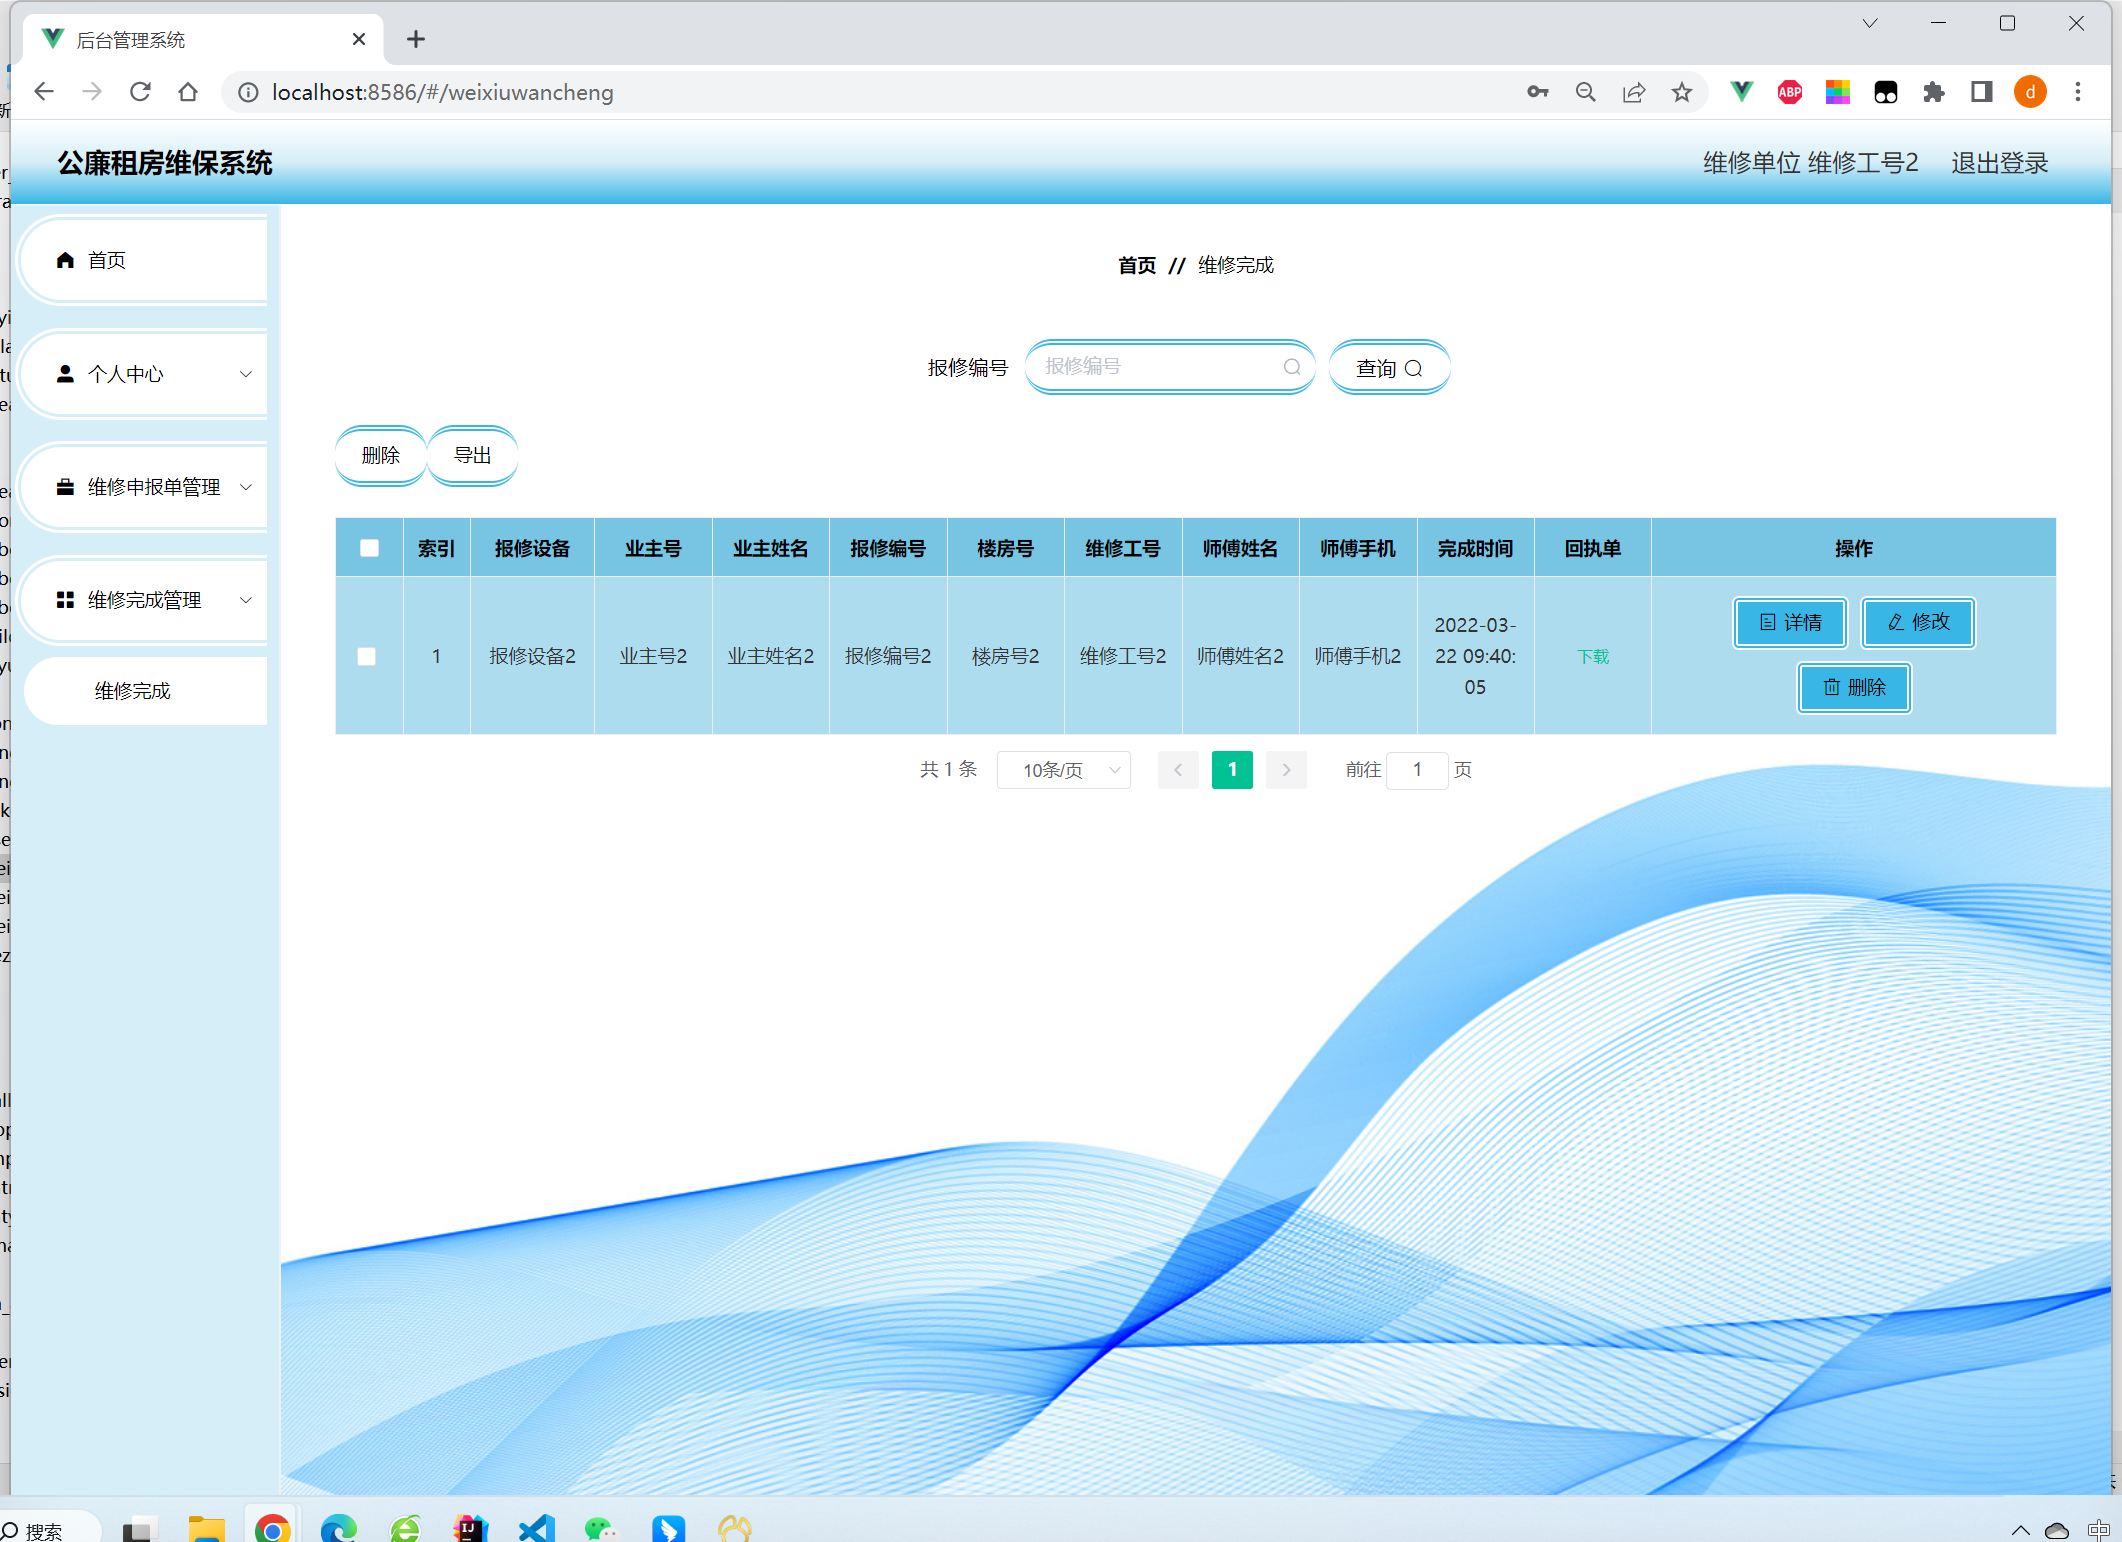
Task: Click the 详情 button in the row
Action: (1790, 622)
